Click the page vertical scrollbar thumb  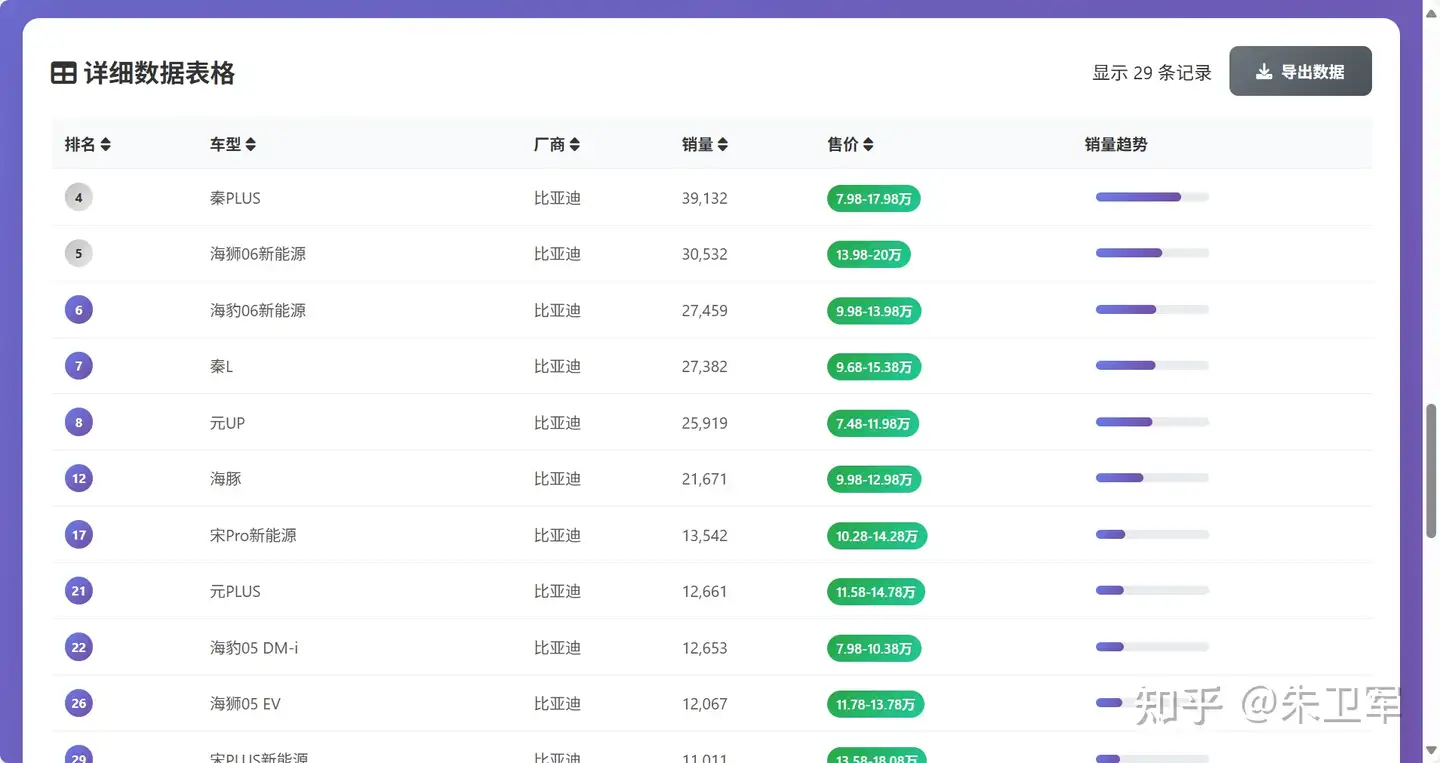tap(1431, 471)
